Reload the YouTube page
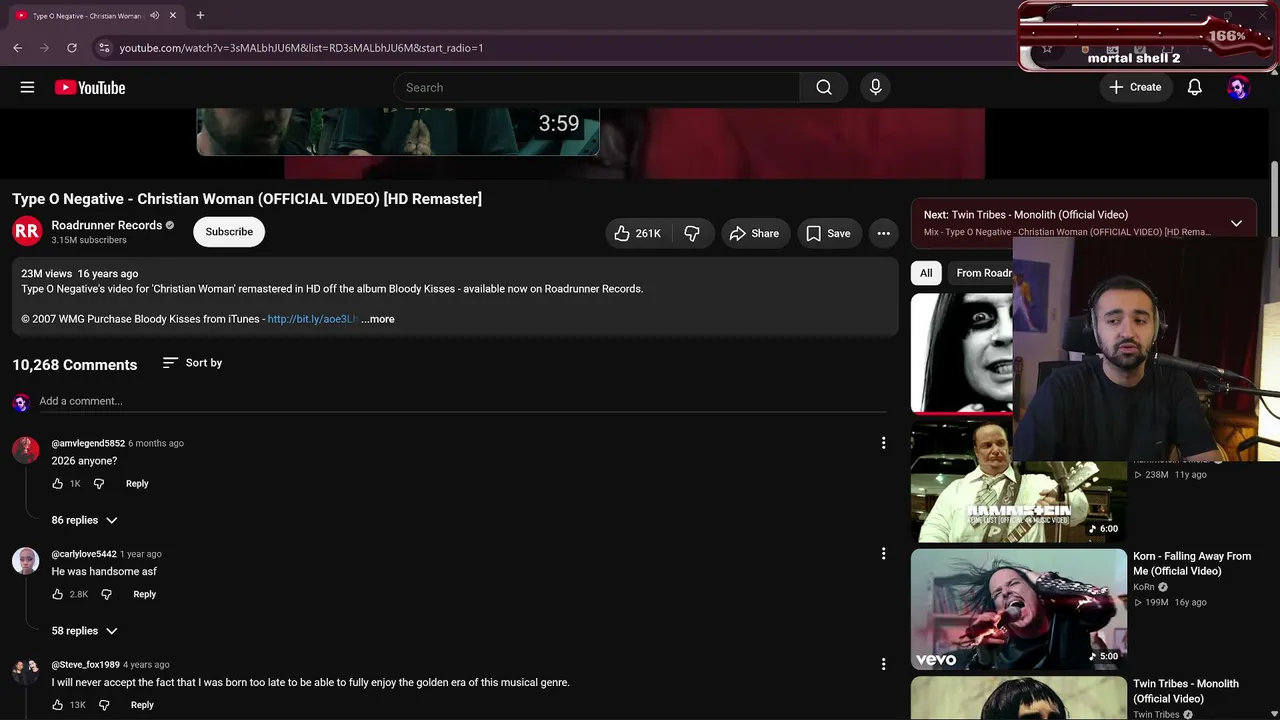This screenshot has width=1280, height=720. [72, 47]
